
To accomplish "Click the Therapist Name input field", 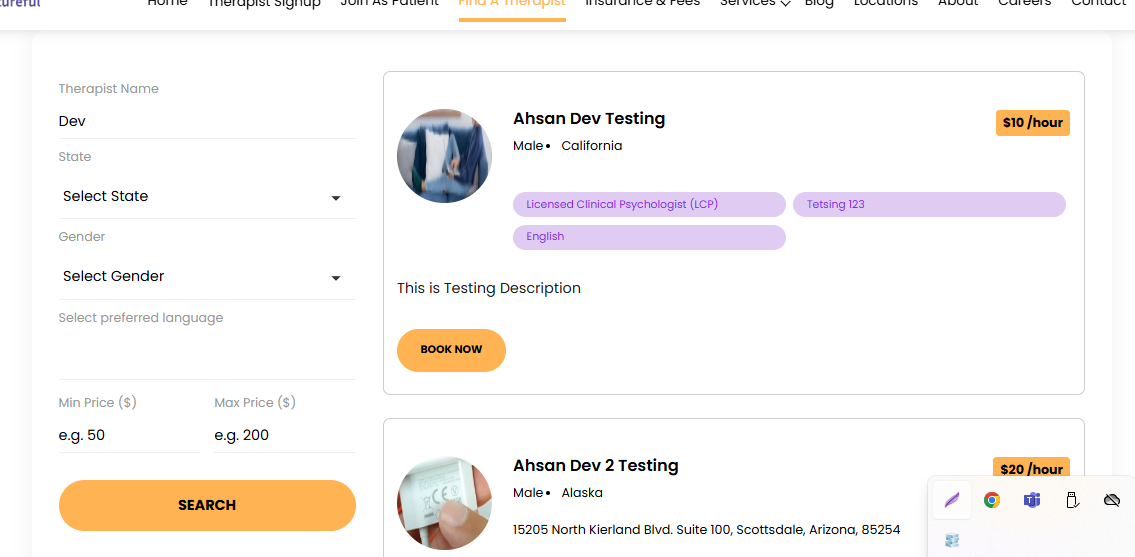I will (x=206, y=121).
